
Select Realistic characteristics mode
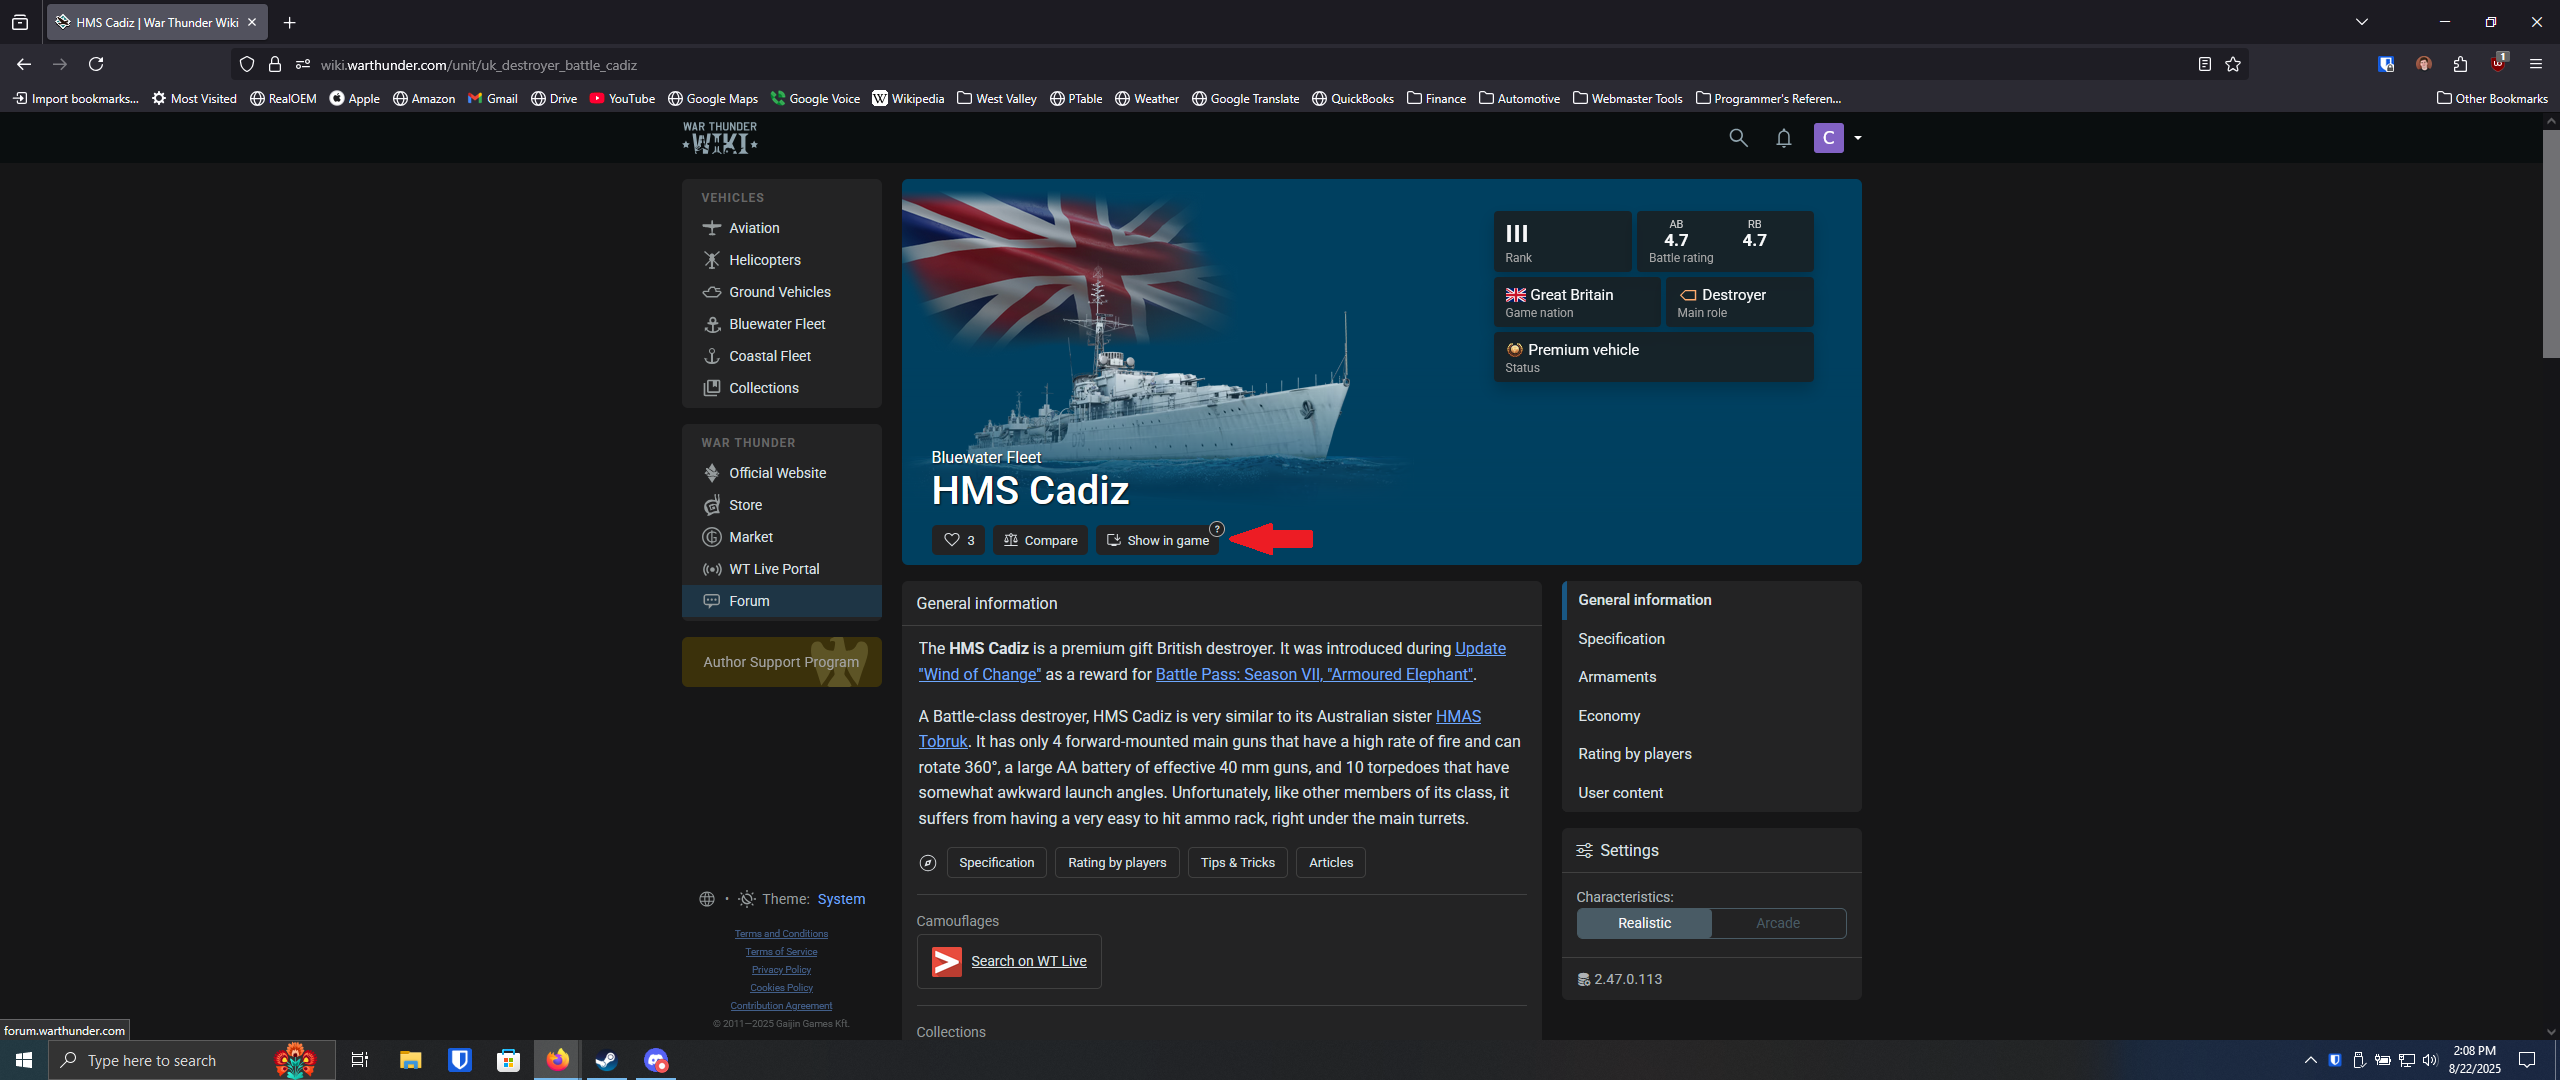click(x=1644, y=923)
